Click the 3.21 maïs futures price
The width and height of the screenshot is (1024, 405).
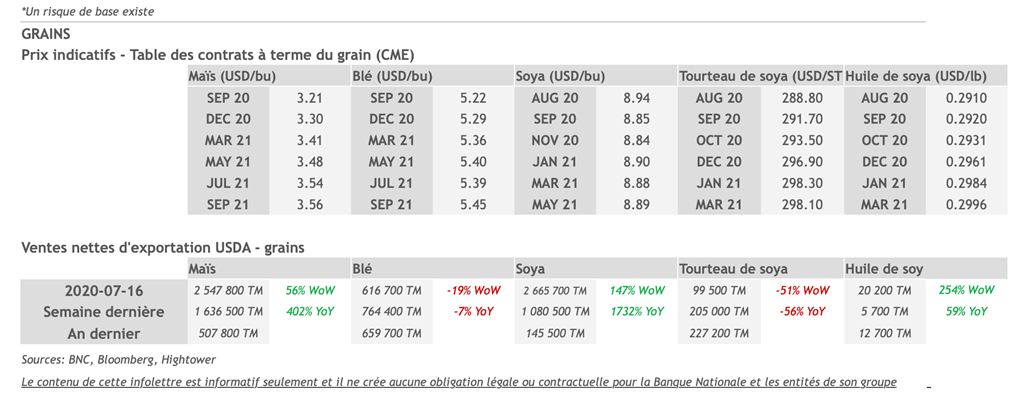coord(309,98)
